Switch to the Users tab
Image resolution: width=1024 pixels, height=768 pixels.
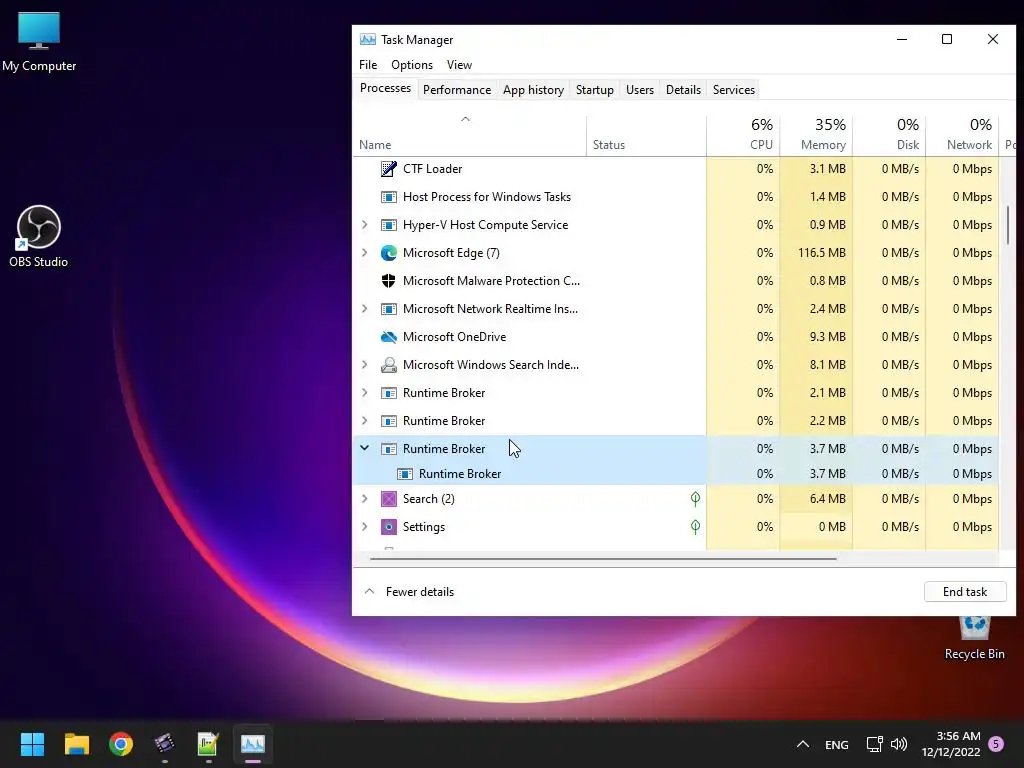tap(639, 89)
